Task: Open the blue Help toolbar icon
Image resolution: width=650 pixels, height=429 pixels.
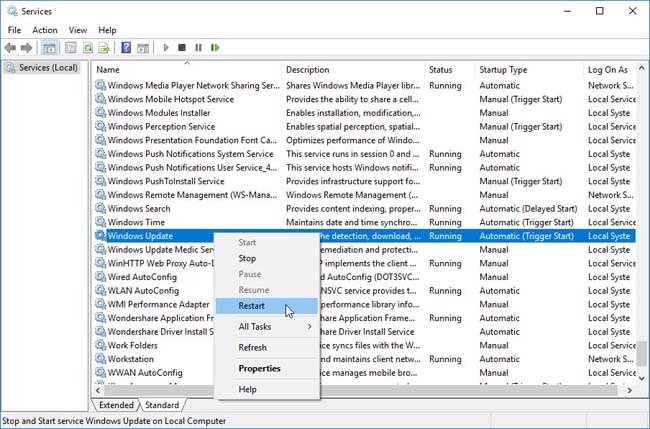Action: (x=126, y=48)
